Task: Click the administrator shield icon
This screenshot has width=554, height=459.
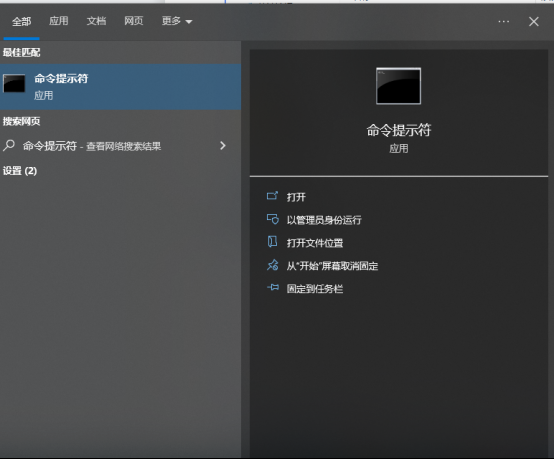Action: coord(272,219)
